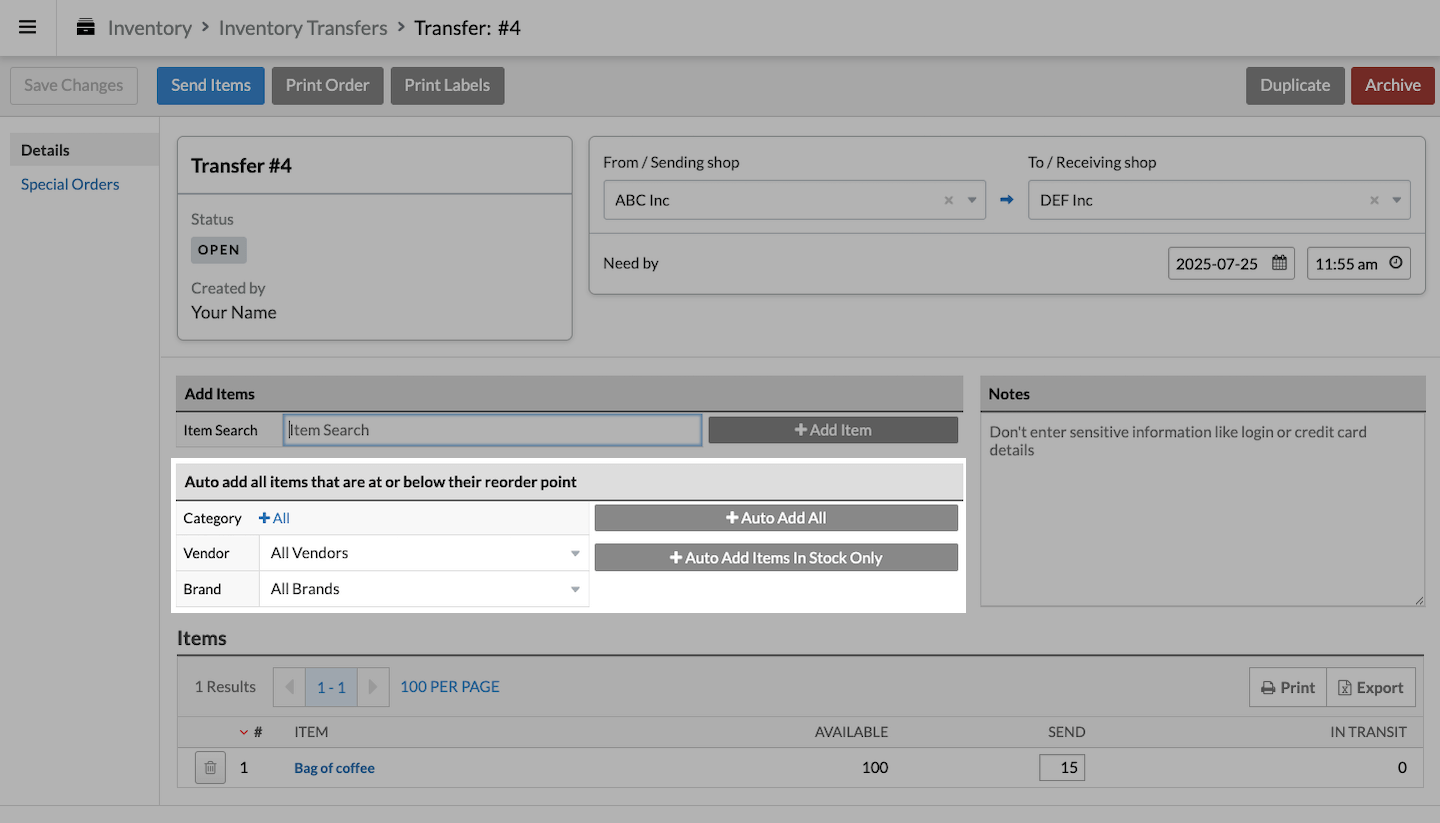Click the Inventory box icon in breadcrumb

click(86, 27)
